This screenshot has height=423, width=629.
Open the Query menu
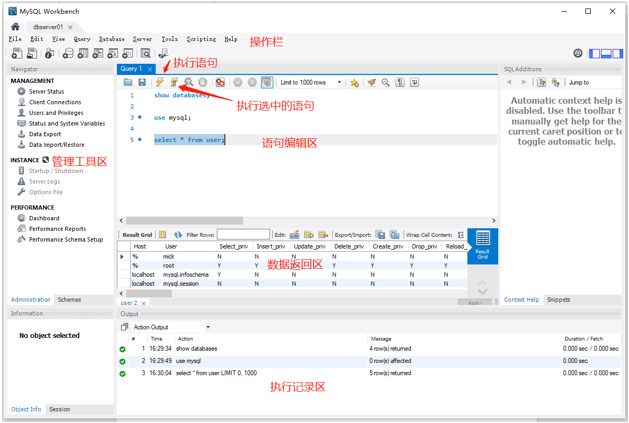pos(82,39)
